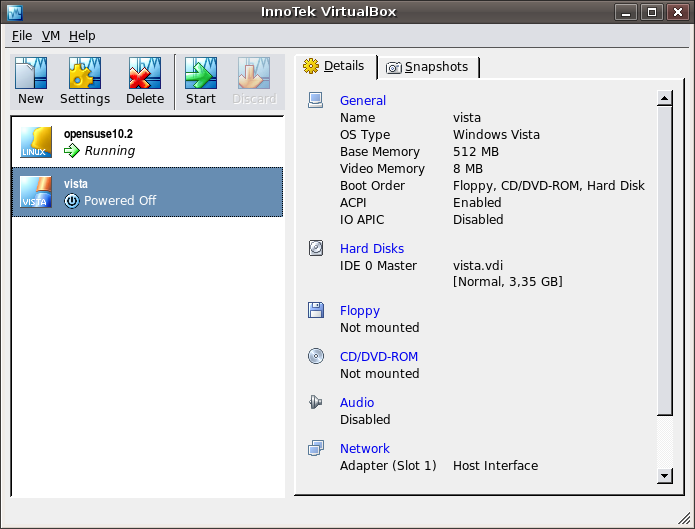695x529 pixels.
Task: Open the File menu
Action: 22,35
